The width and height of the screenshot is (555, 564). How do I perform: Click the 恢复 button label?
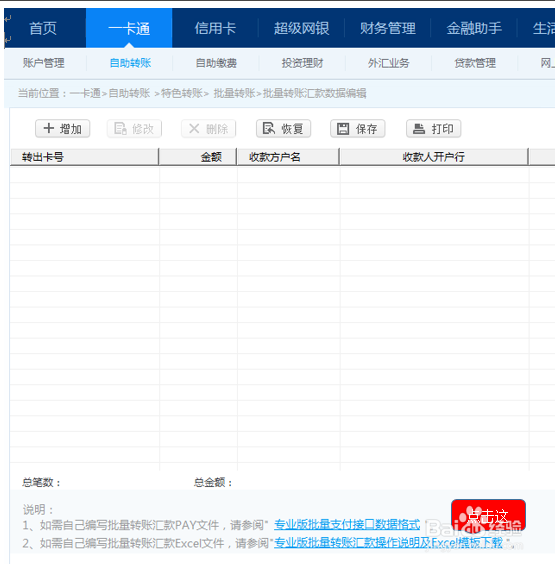[x=292, y=129]
